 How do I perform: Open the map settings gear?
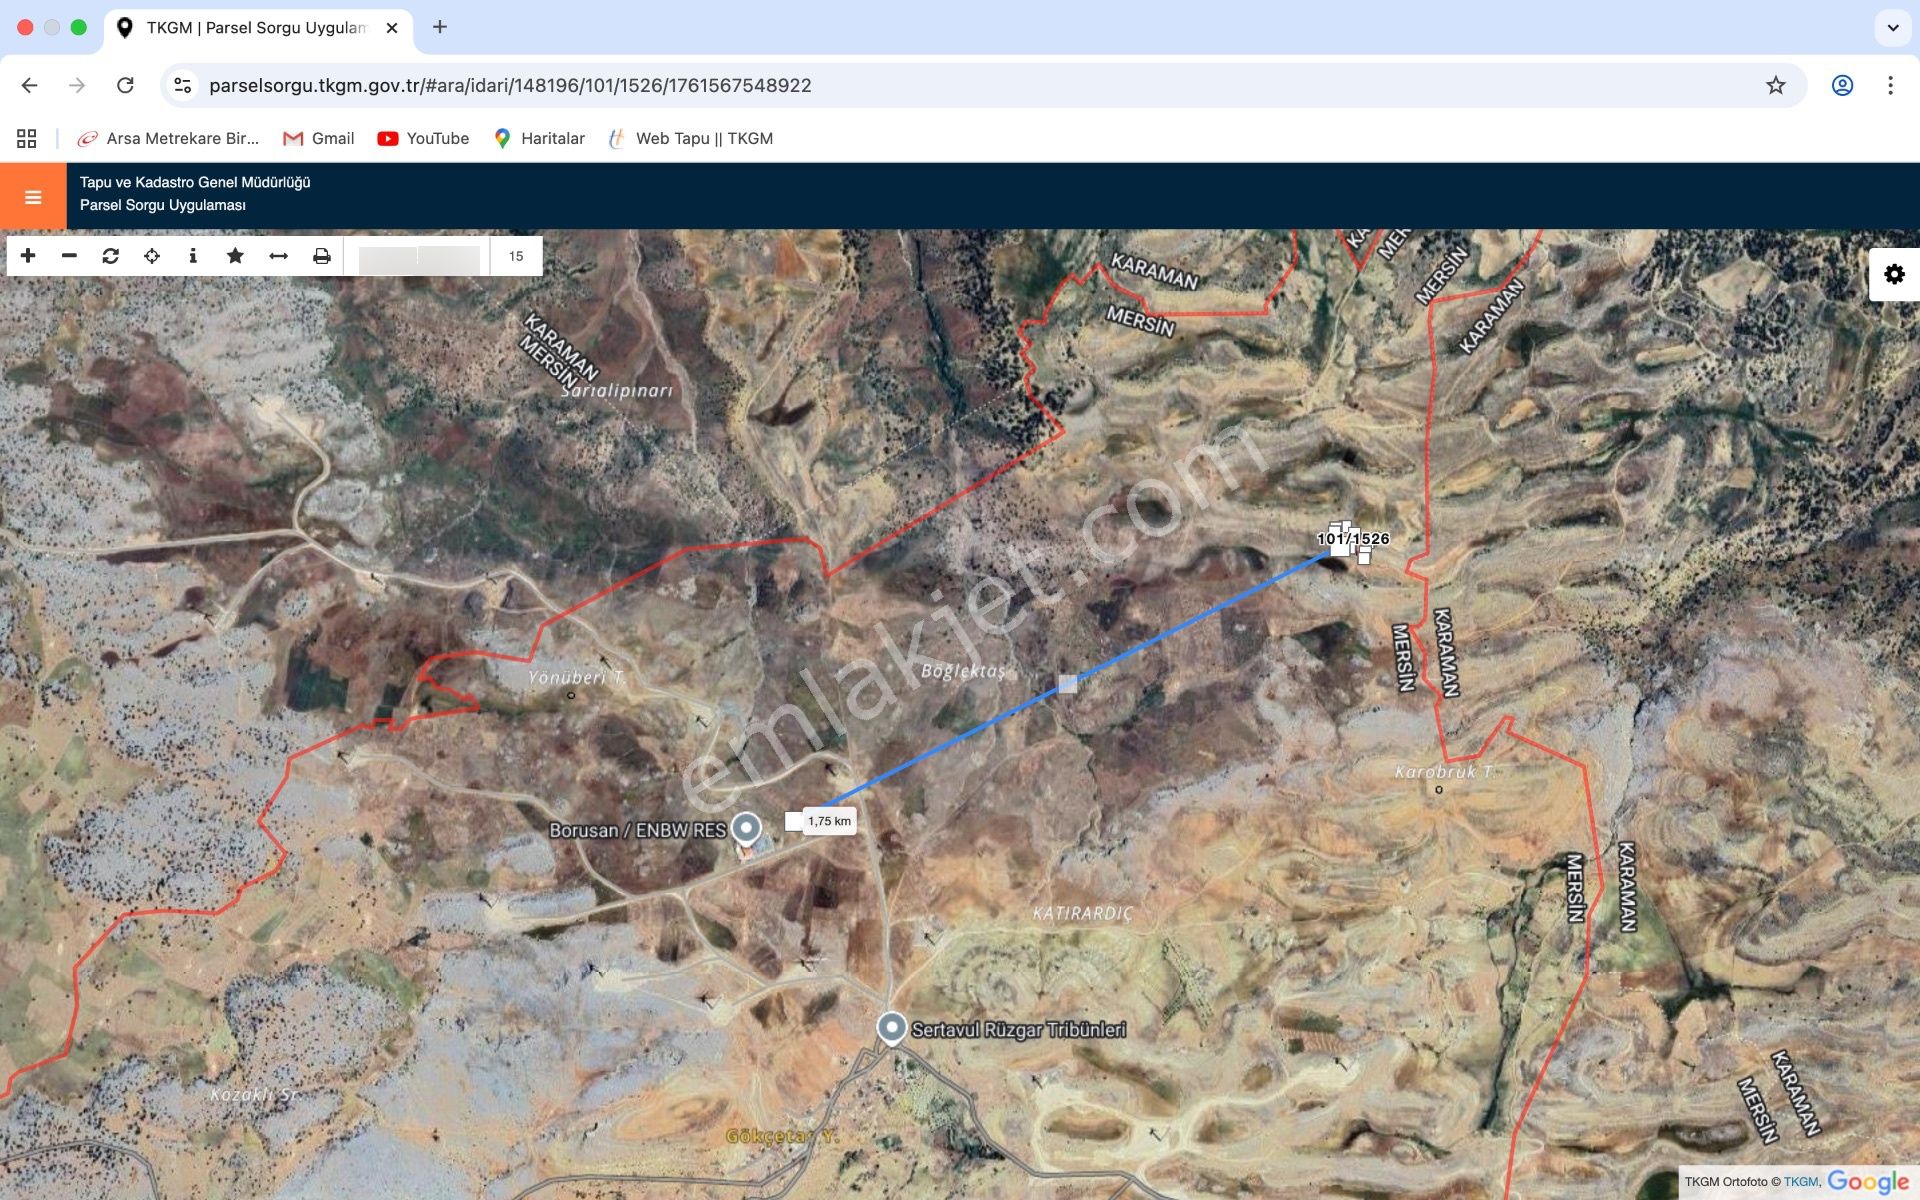[x=1893, y=274]
